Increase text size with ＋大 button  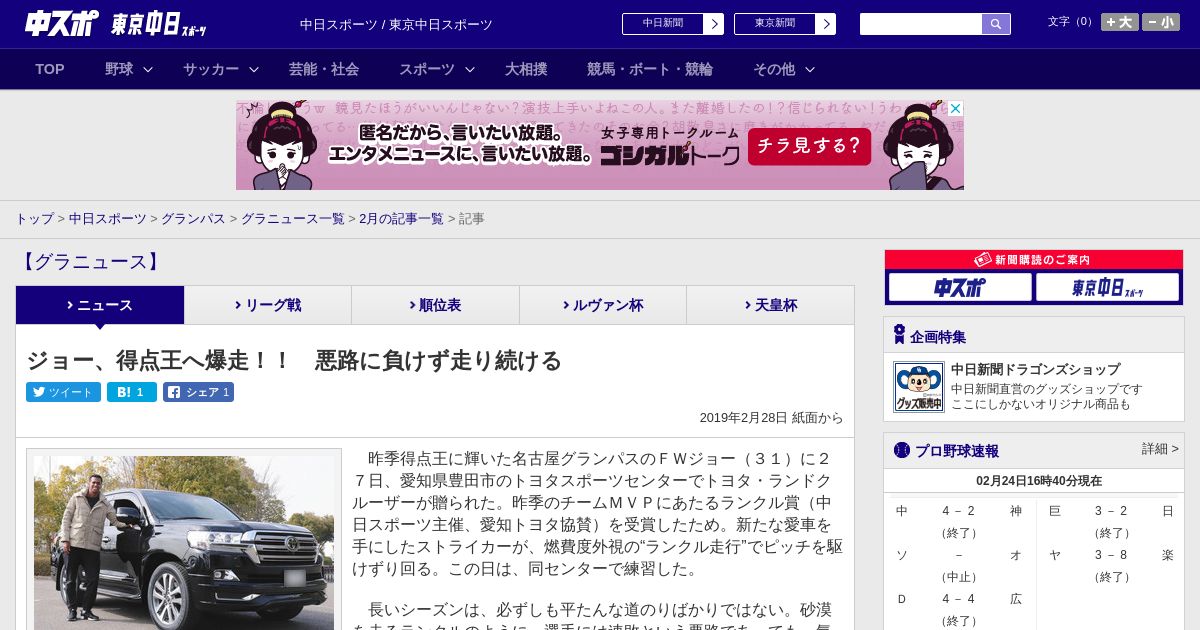coord(1120,22)
